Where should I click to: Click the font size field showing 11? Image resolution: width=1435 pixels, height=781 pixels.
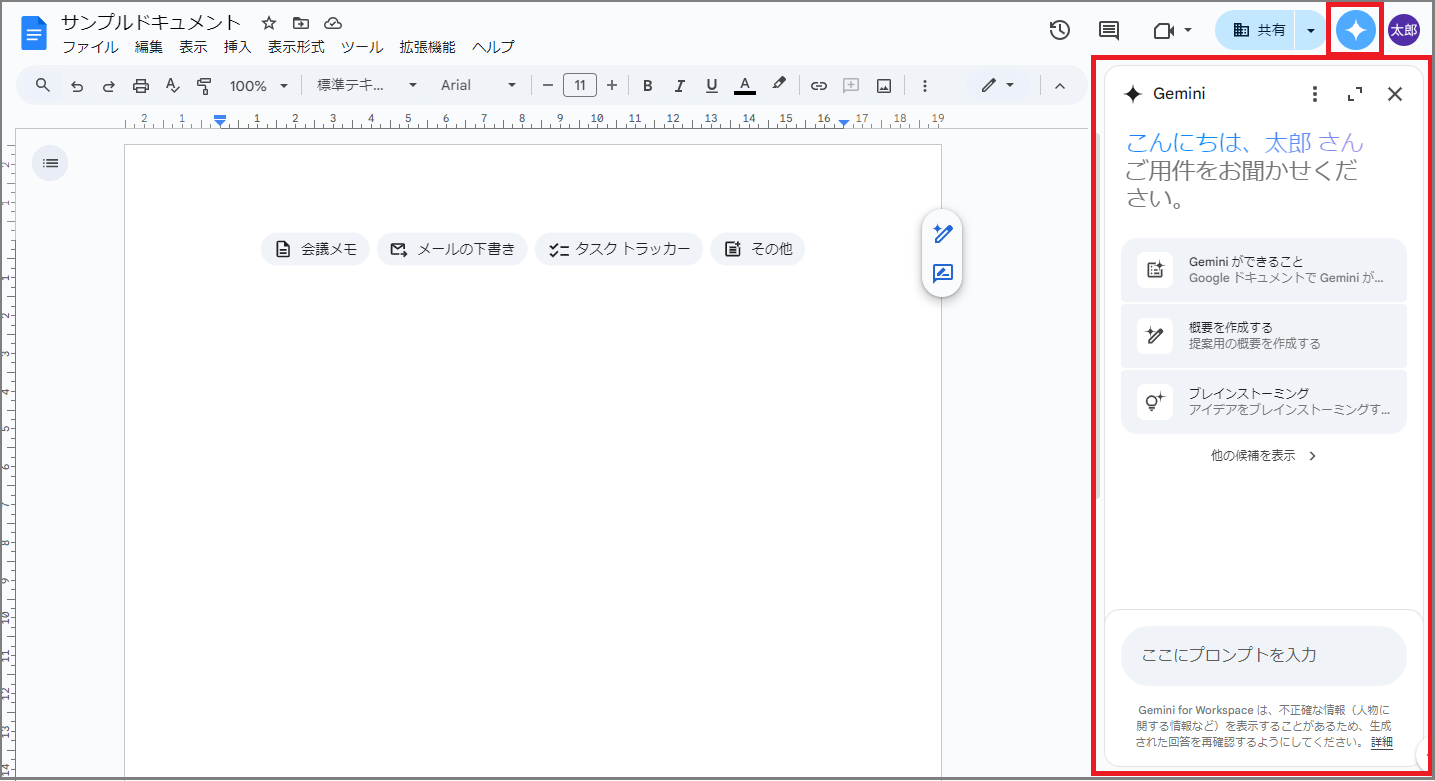click(x=580, y=85)
